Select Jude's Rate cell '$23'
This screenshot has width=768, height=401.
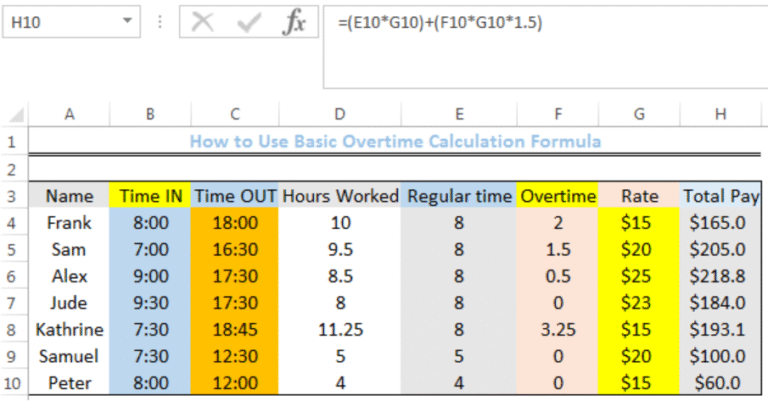(x=639, y=303)
